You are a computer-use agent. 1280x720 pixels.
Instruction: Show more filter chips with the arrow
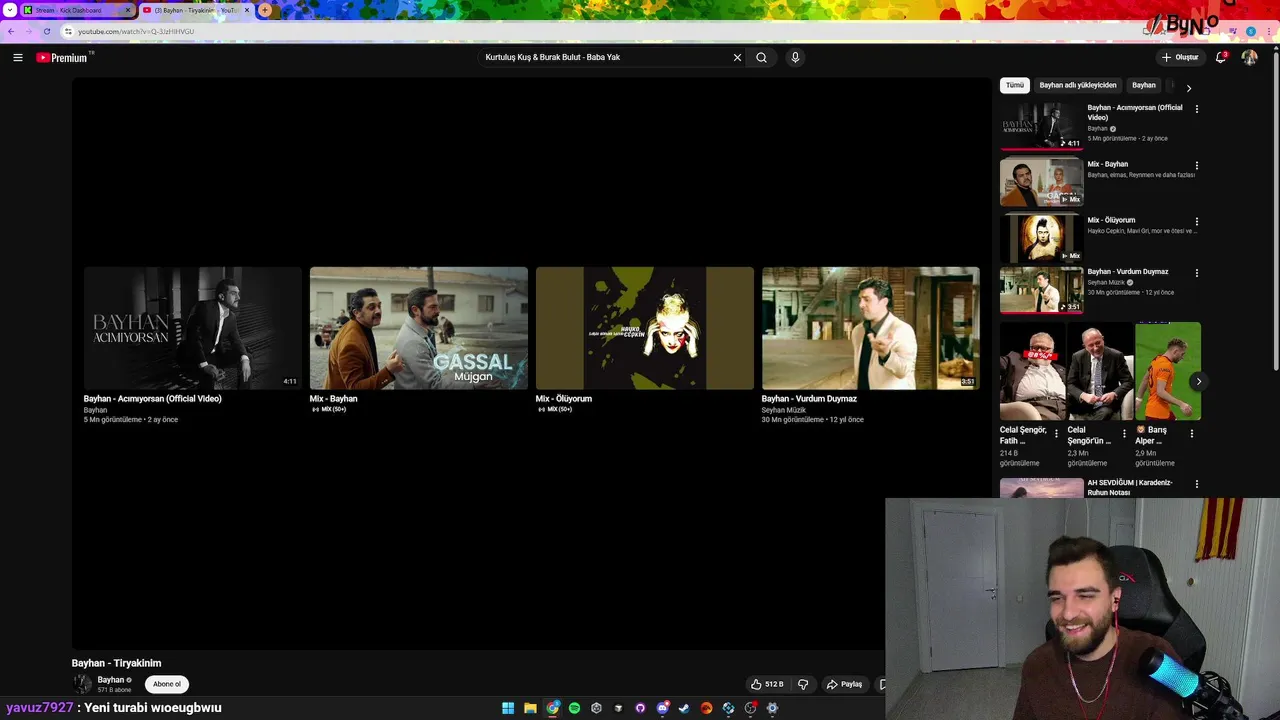point(1188,88)
